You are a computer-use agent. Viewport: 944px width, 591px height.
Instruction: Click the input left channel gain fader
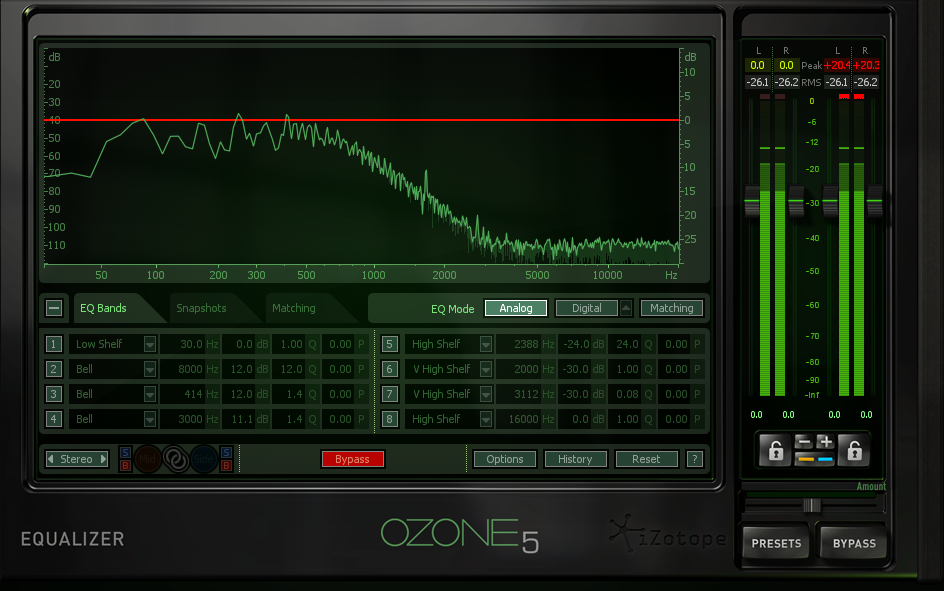pyautogui.click(x=752, y=201)
